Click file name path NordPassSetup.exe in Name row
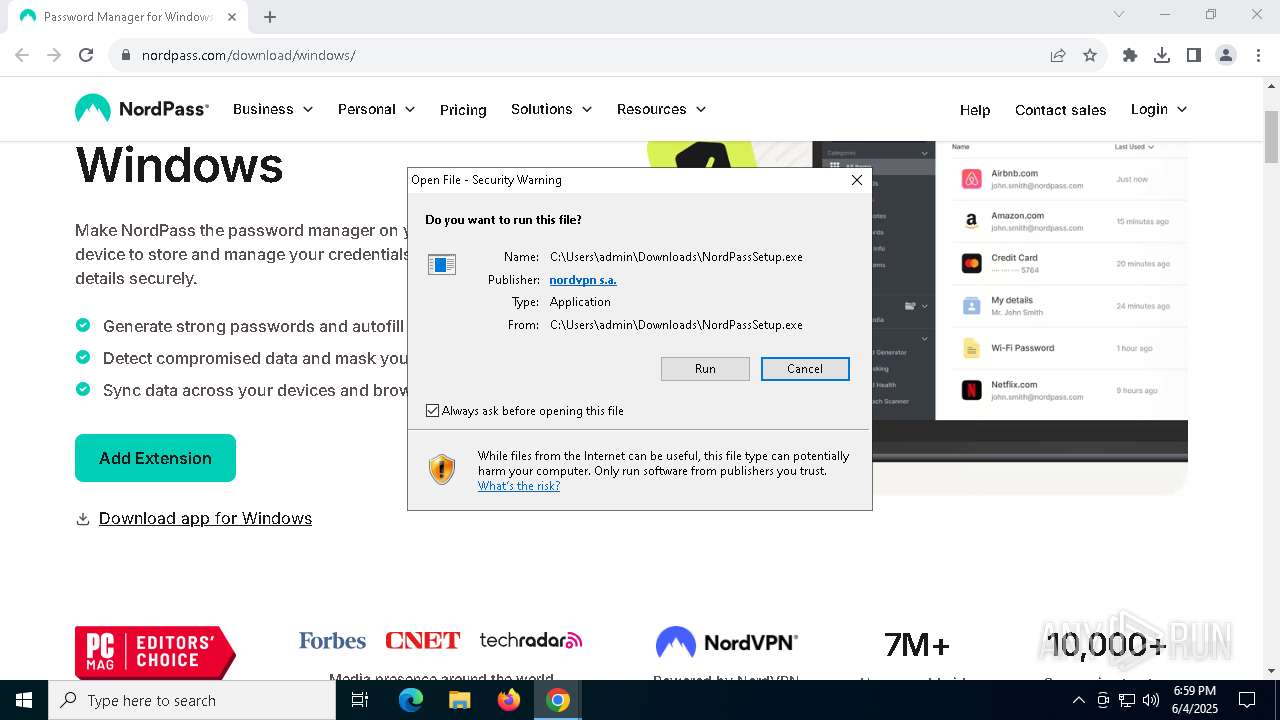This screenshot has width=1280, height=720. [x=676, y=257]
